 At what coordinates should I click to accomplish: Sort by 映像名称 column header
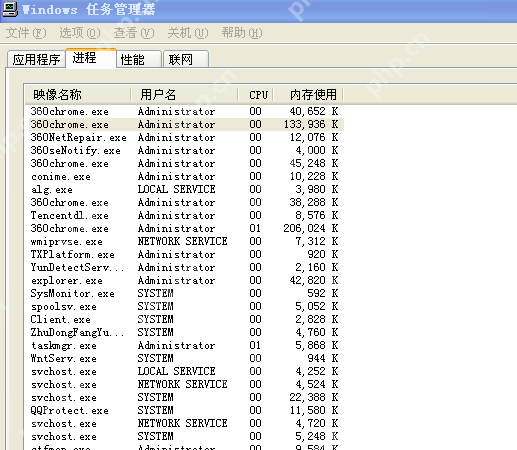(x=78, y=95)
